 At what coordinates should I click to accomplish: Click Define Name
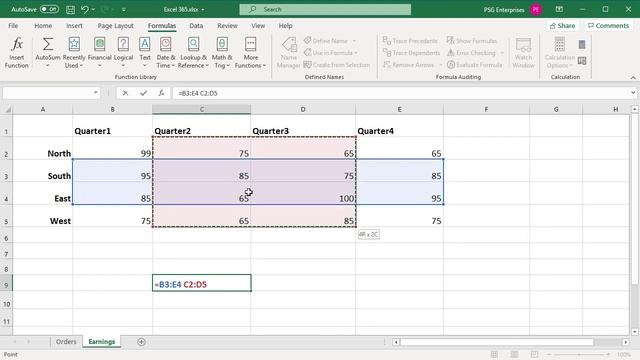coord(330,41)
